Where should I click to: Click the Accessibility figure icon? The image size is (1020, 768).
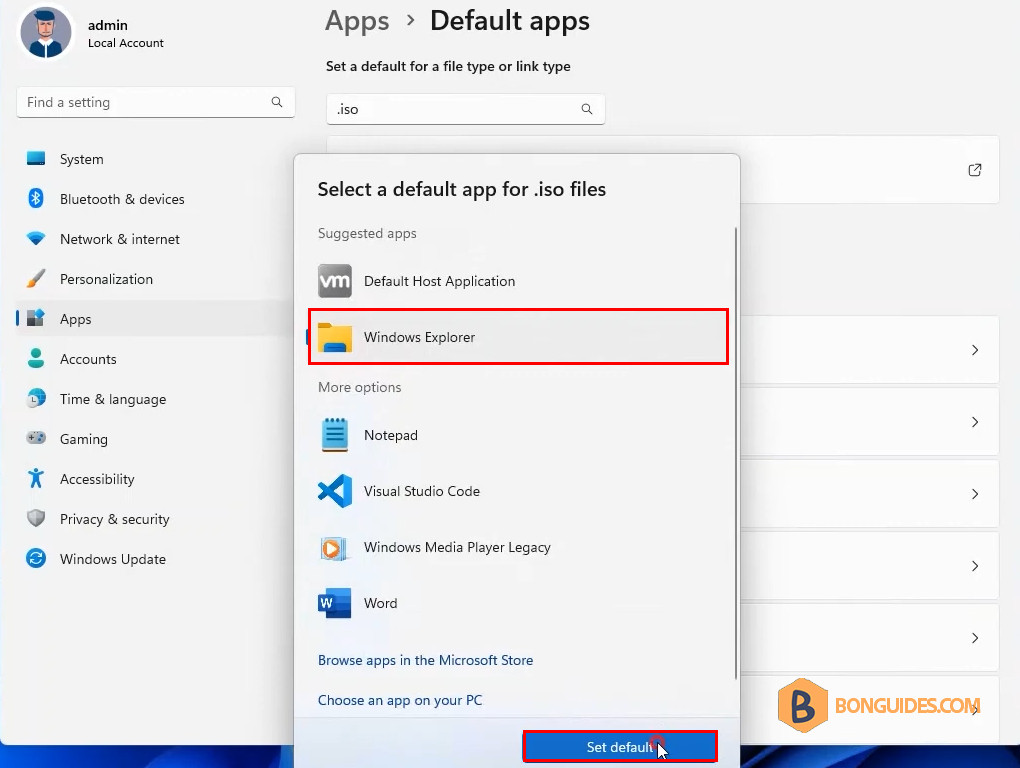coord(36,478)
